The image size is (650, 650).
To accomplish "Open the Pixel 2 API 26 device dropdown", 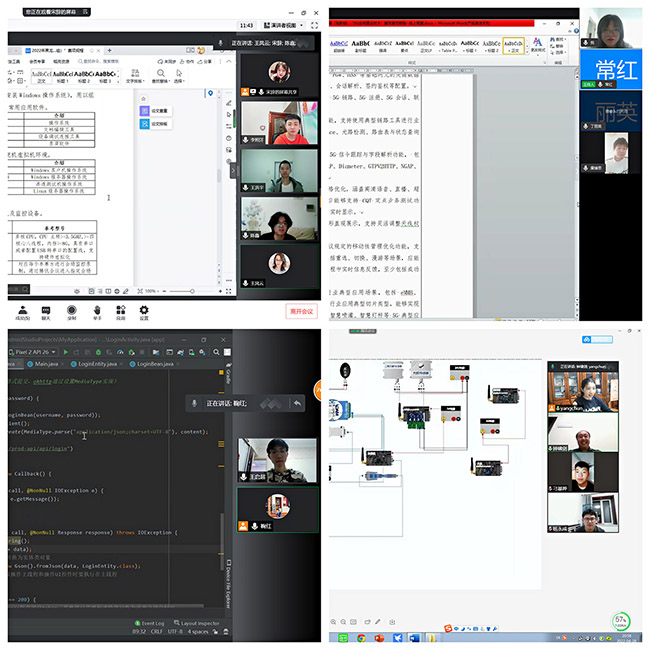I will tap(33, 352).
